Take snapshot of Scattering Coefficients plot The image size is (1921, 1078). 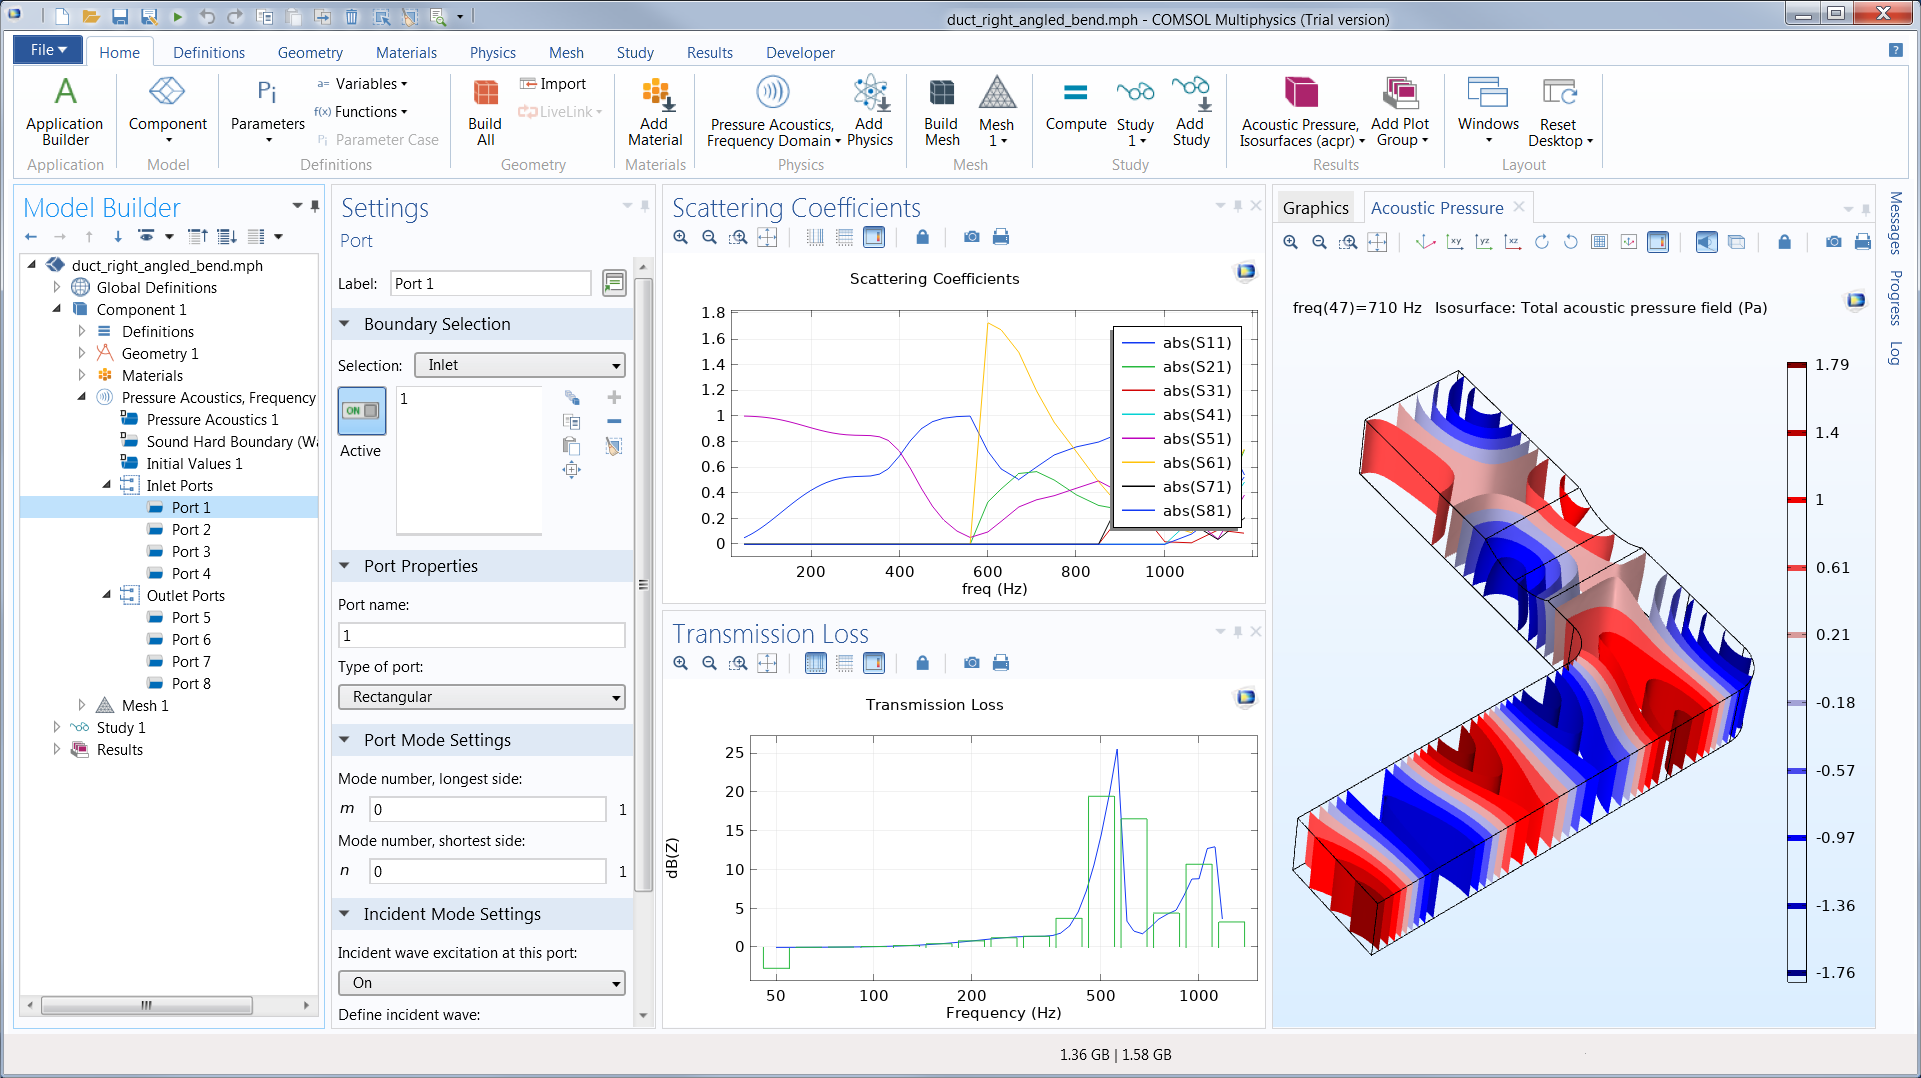click(971, 237)
